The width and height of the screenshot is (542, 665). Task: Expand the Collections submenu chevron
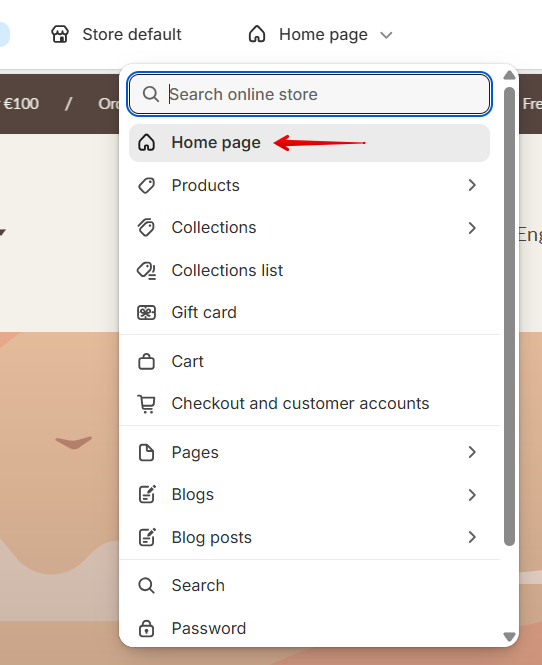472,228
